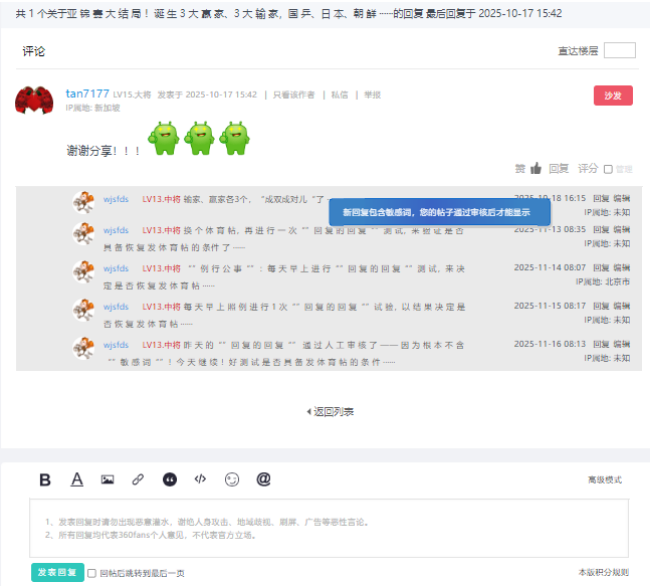This screenshot has width=652, height=588.
Task: Insert a code block with the </> icon
Action: [200, 479]
